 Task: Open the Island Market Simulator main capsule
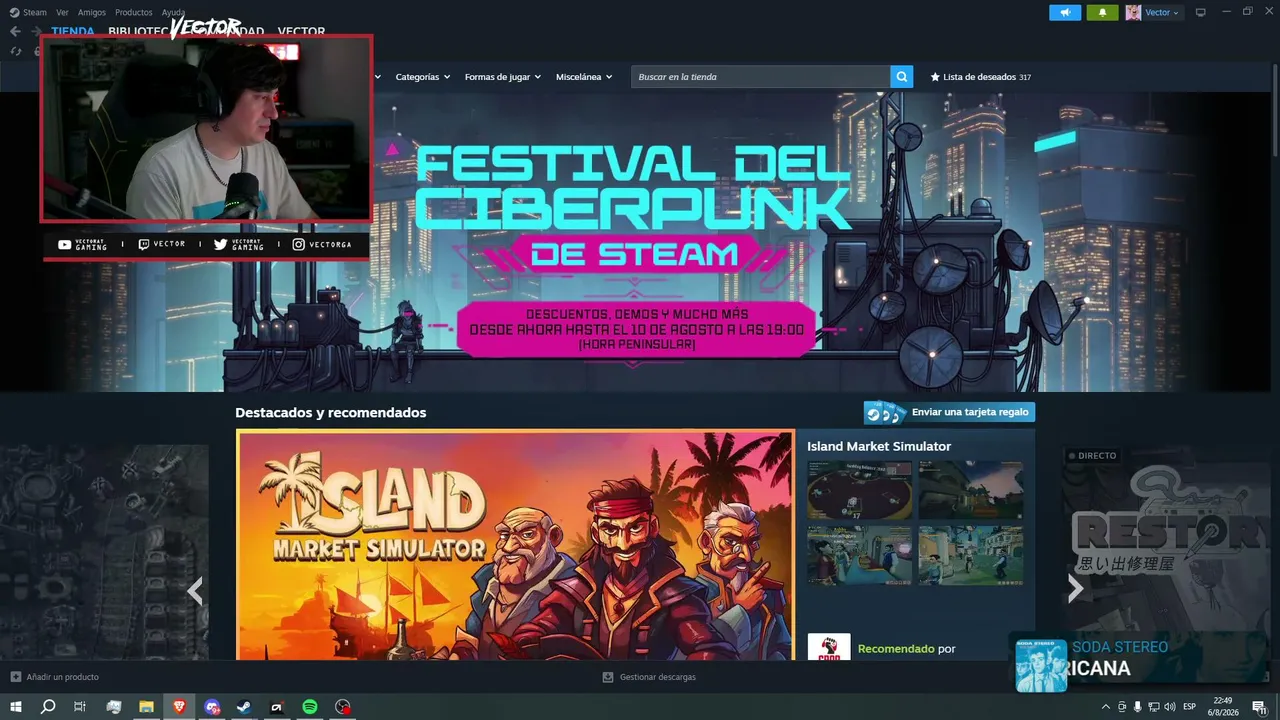click(515, 545)
